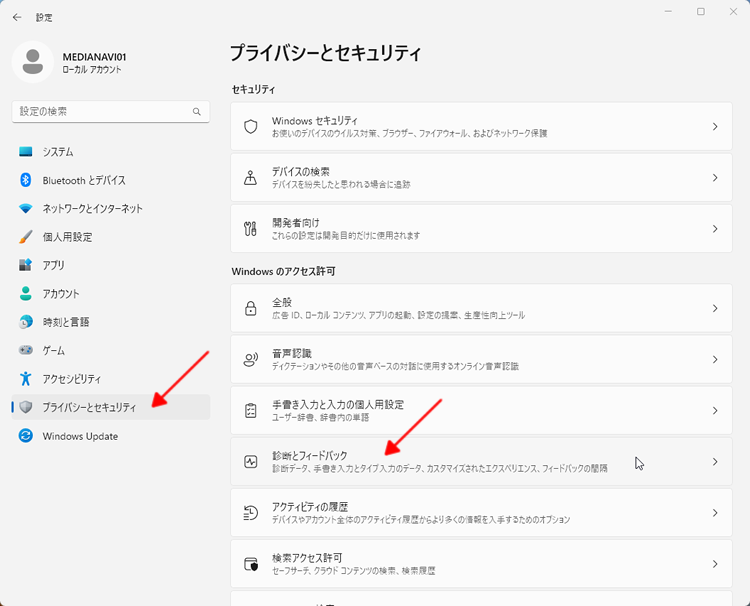750x606 pixels.
Task: Expand アクティビティの履歴 via its chevron
Action: [715, 513]
